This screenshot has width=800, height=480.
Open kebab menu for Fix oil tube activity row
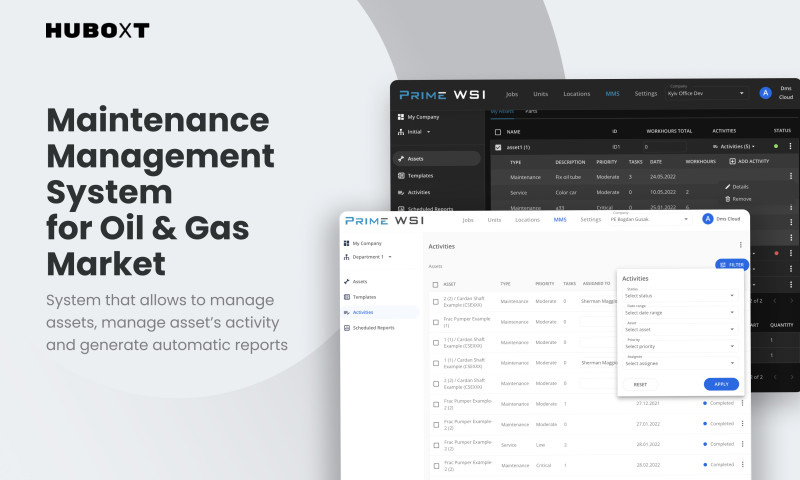[791, 176]
